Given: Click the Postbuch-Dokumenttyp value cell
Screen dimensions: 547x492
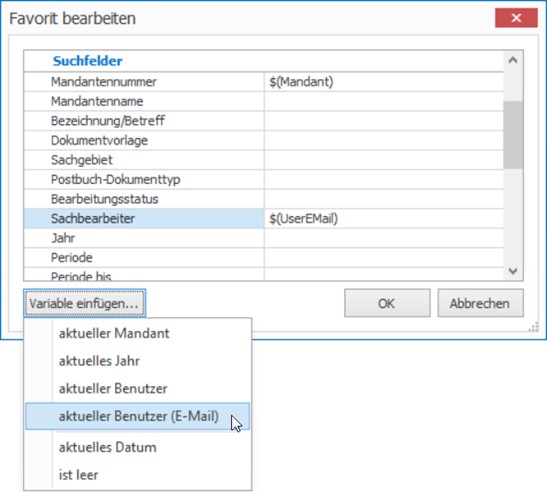Looking at the screenshot, I should click(384, 180).
